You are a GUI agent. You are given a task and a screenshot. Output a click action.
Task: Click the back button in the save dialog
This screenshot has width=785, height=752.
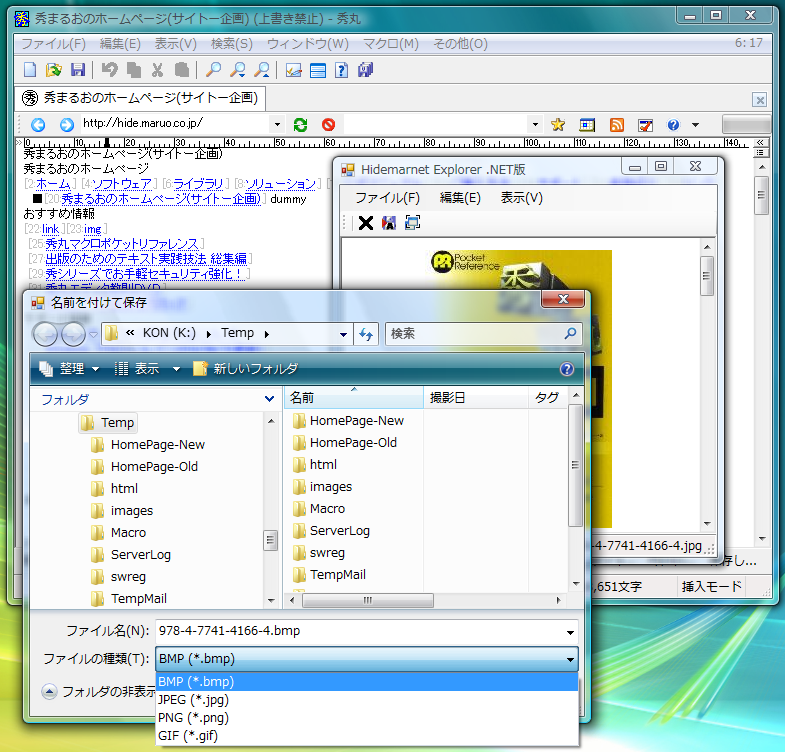tap(45, 334)
